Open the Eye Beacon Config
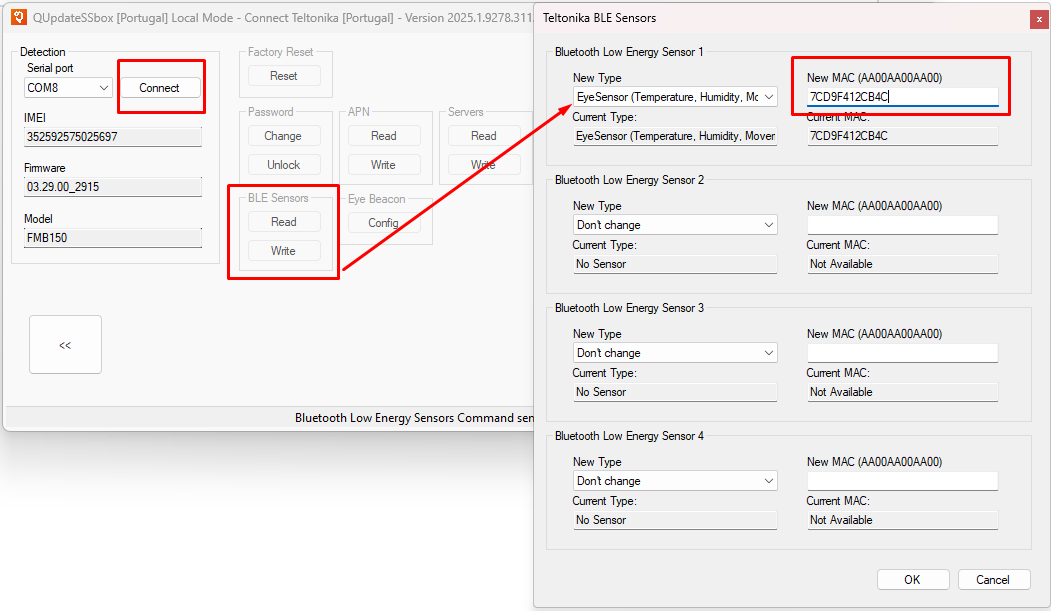The width and height of the screenshot is (1051, 611). pyautogui.click(x=383, y=223)
